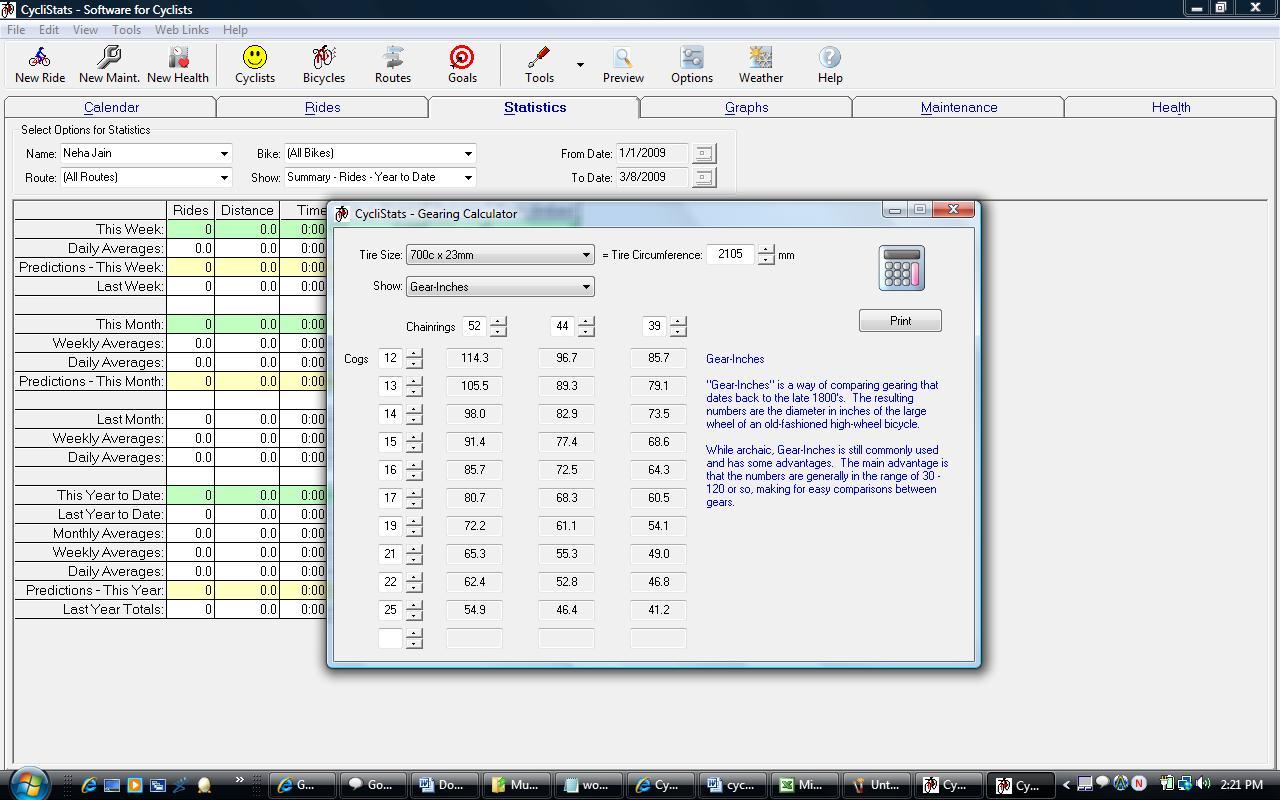Screen dimensions: 1280x800
Task: Click the To Date 3/8/2009 field
Action: (653, 177)
